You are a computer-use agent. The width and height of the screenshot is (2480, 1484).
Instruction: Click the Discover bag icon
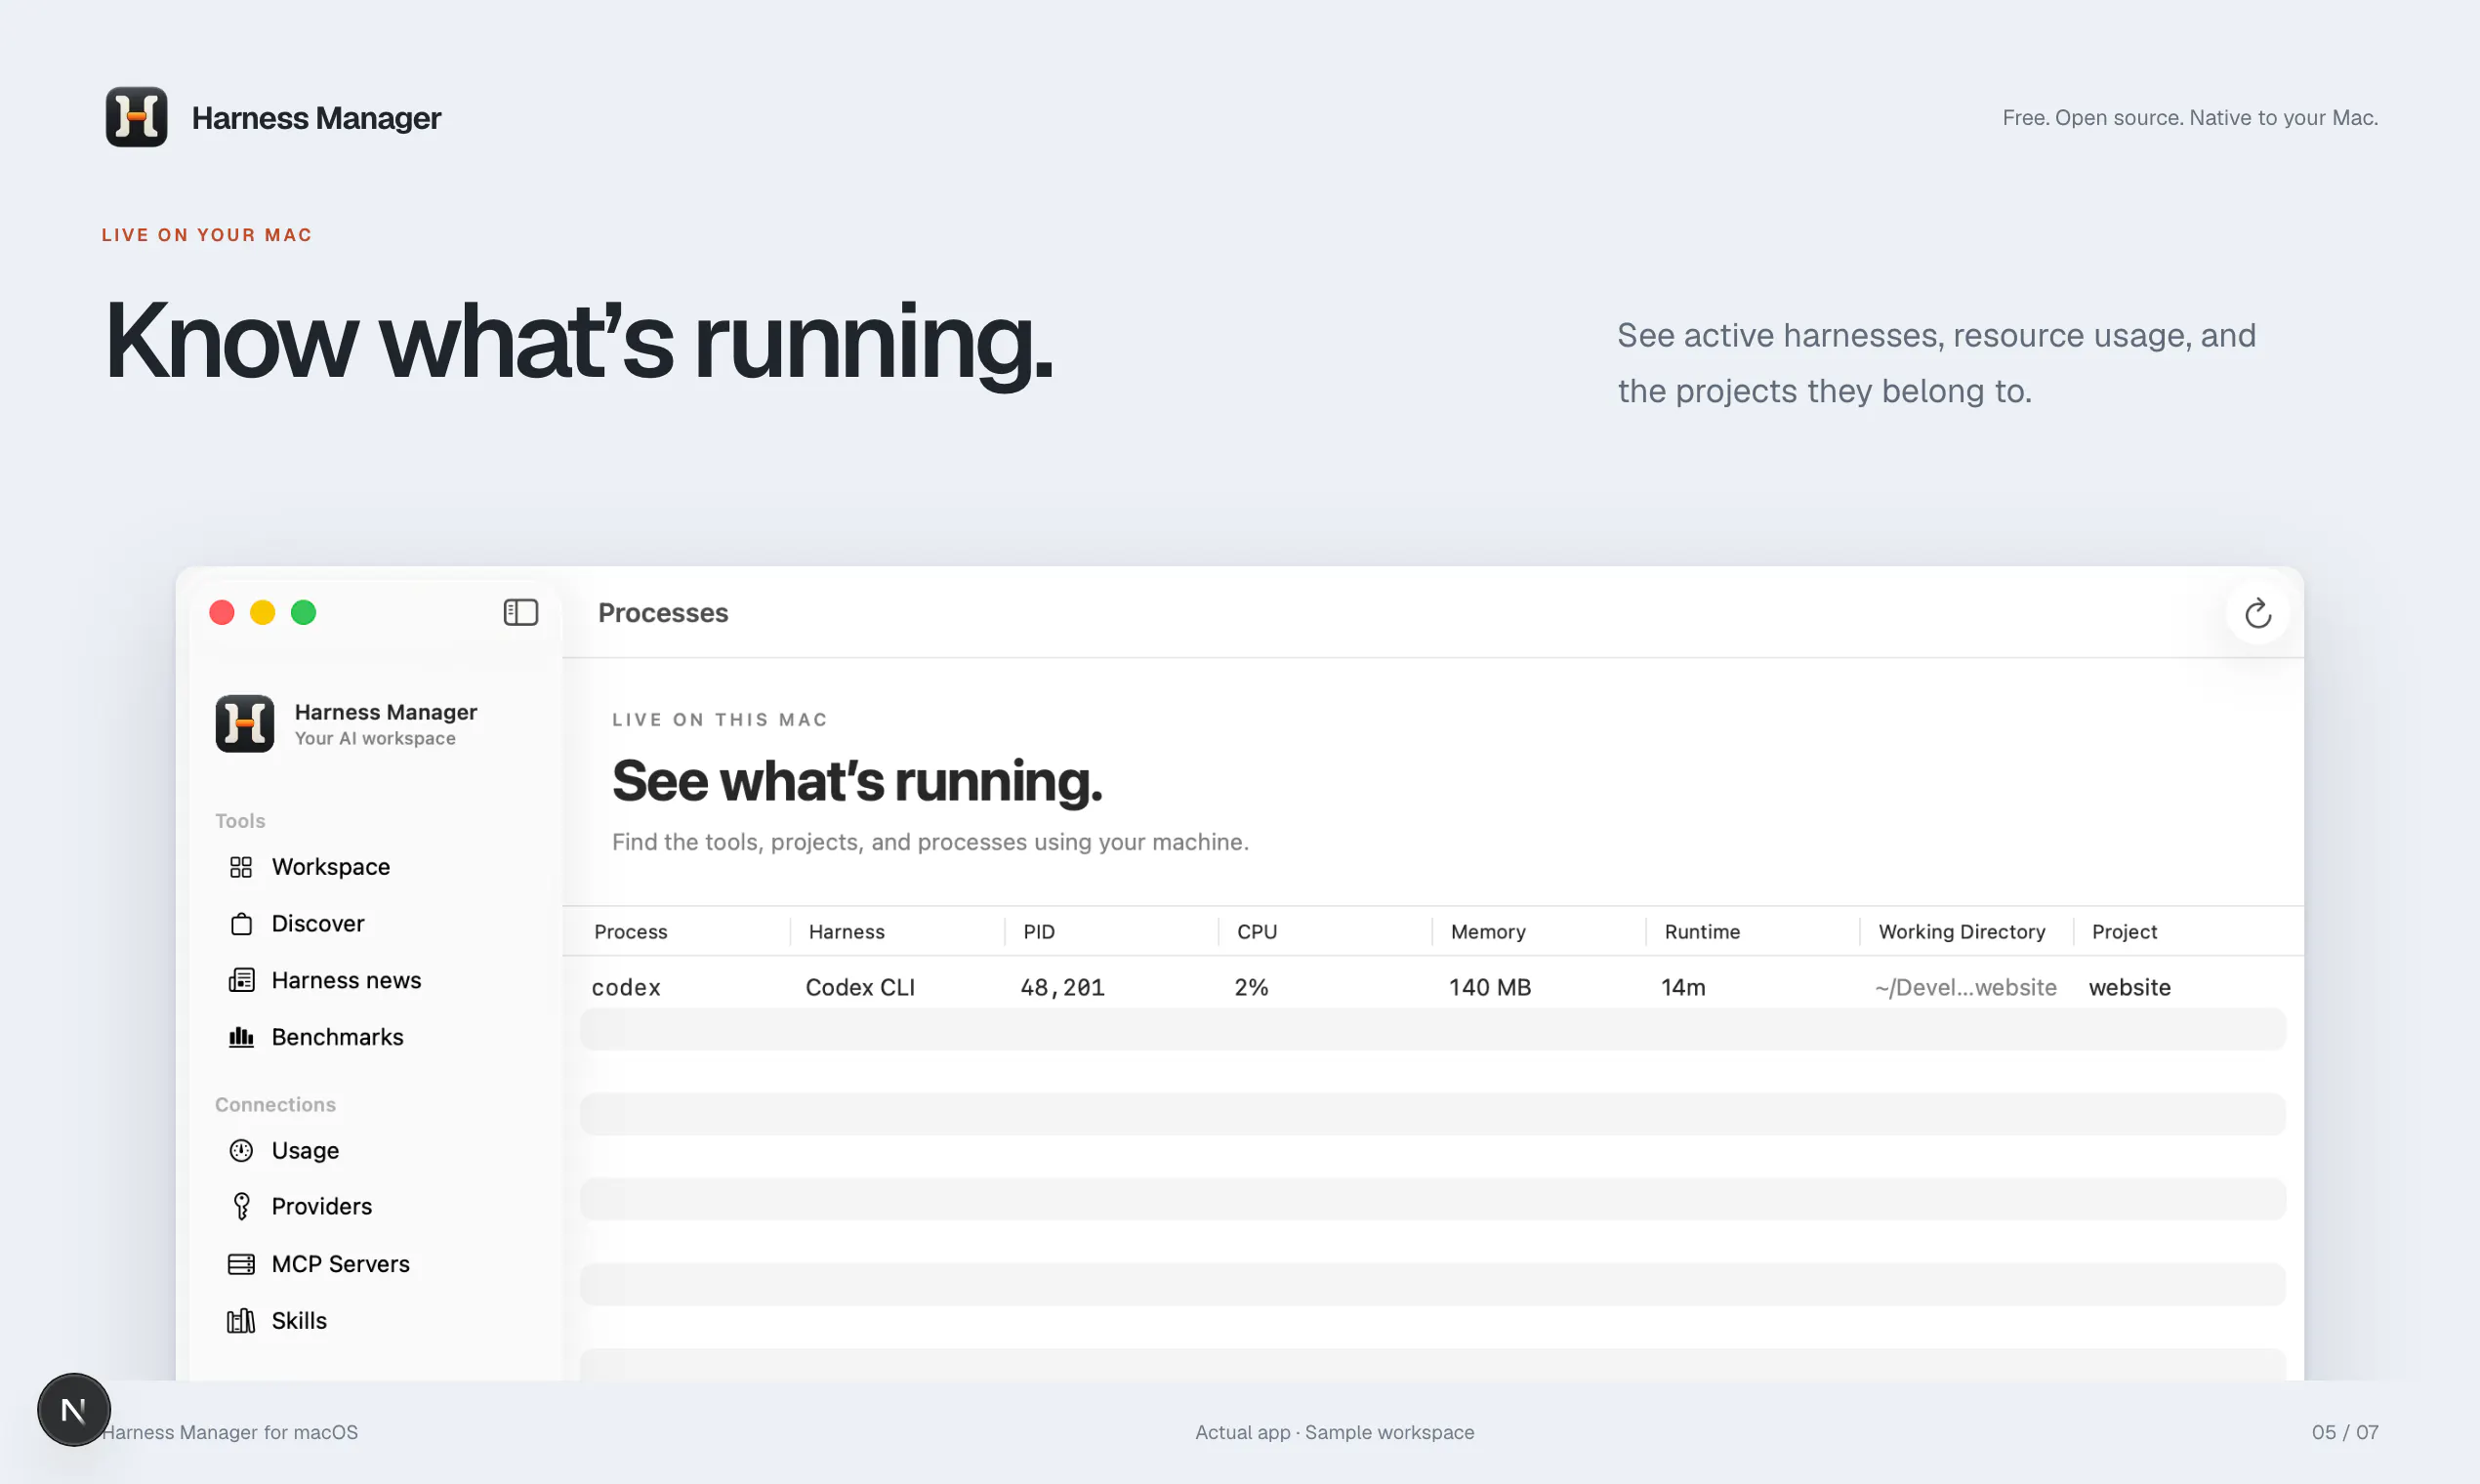pos(241,924)
